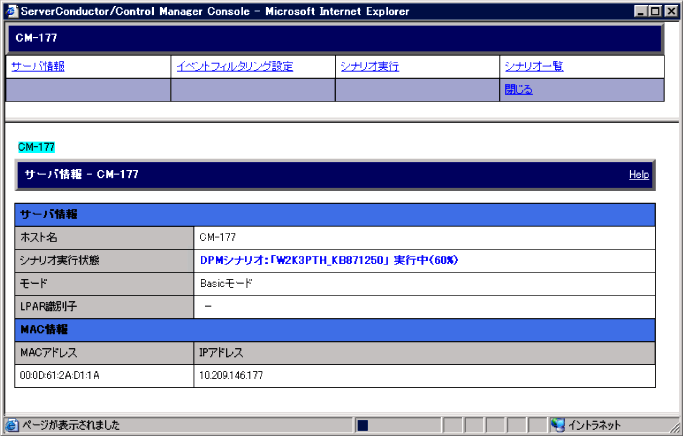Open the シナリオ一覧 page
The width and height of the screenshot is (683, 436).
coord(534,66)
